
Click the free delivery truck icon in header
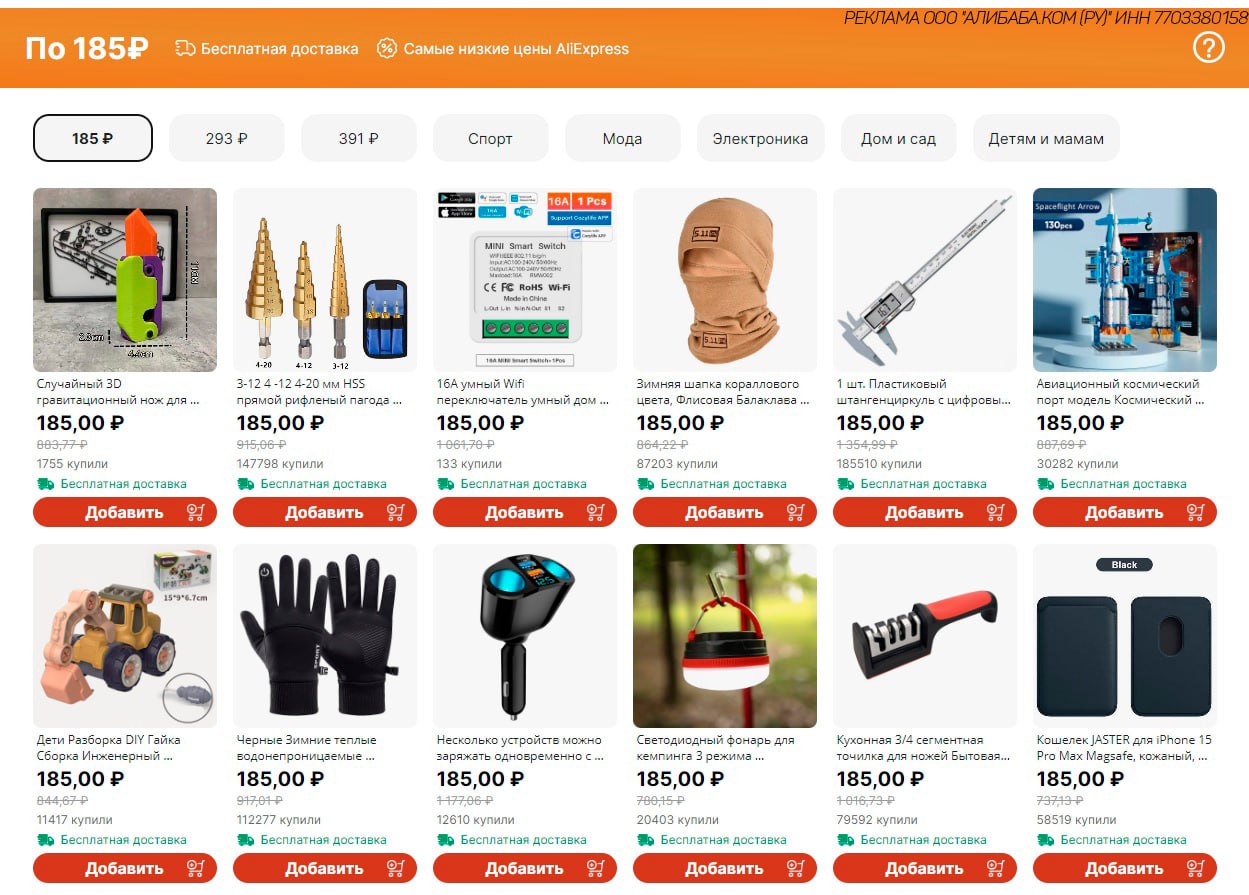(x=185, y=48)
